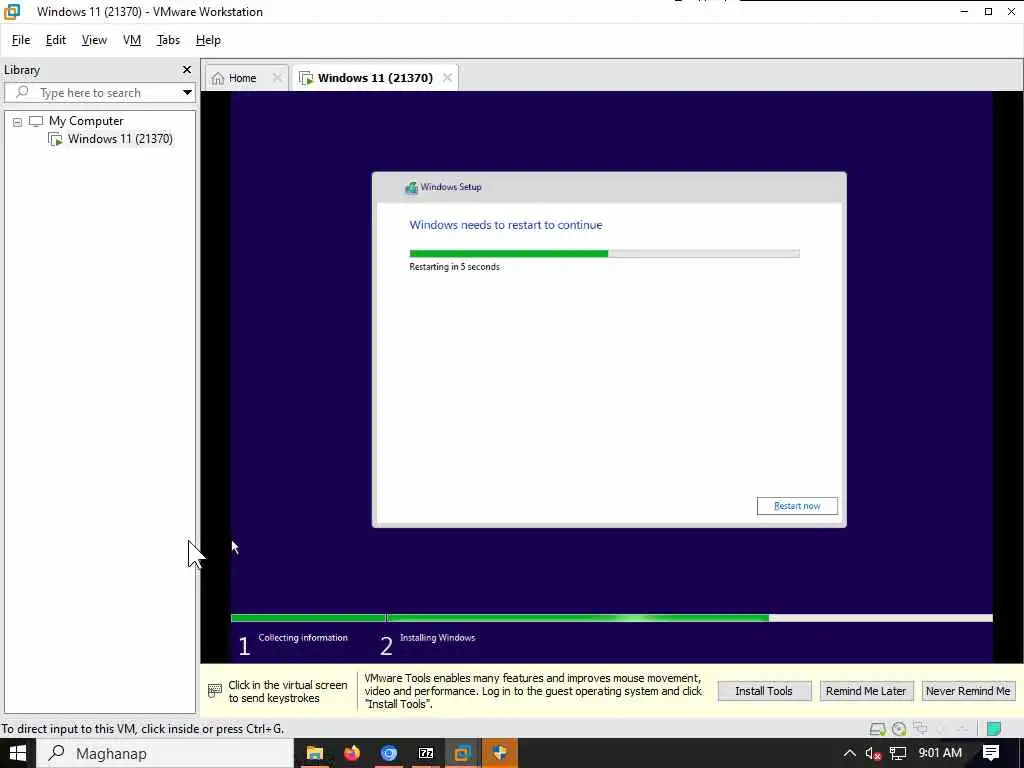Click the 'Installing Windows' step label
Screen dimensions: 1024x768
(438, 637)
